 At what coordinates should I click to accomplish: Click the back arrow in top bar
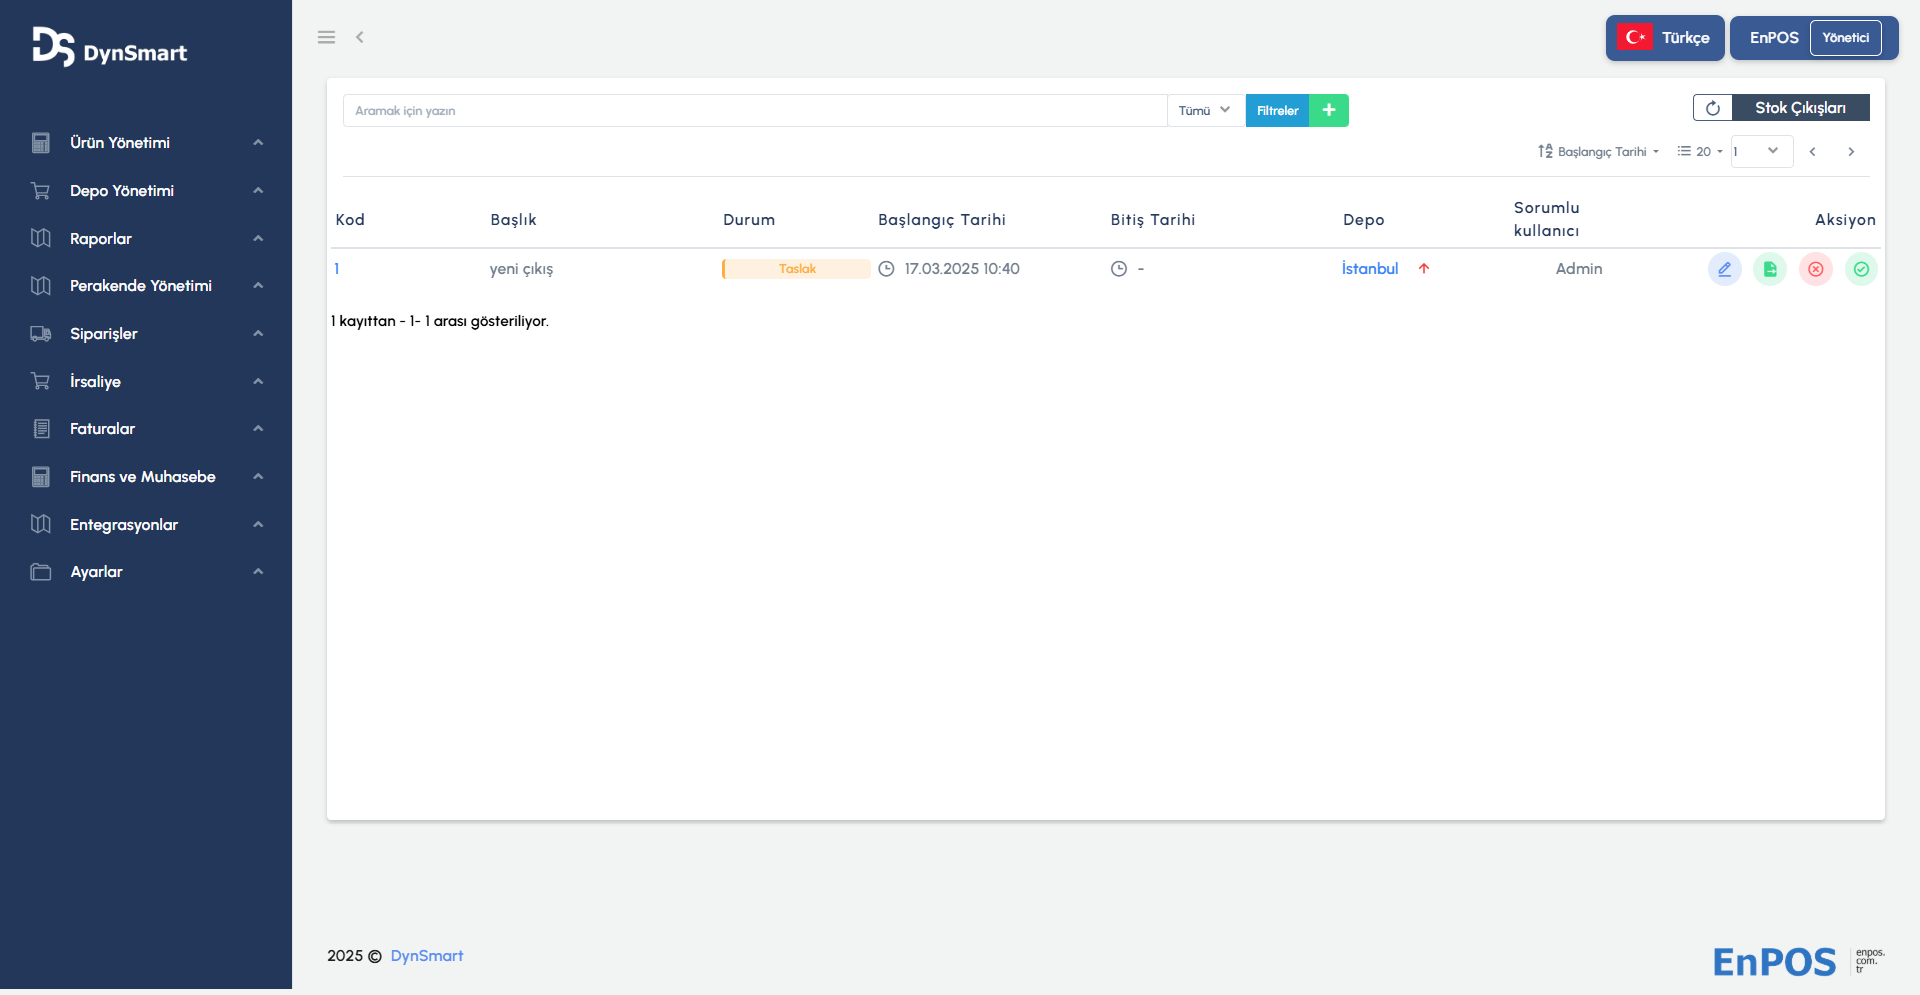[x=360, y=37]
